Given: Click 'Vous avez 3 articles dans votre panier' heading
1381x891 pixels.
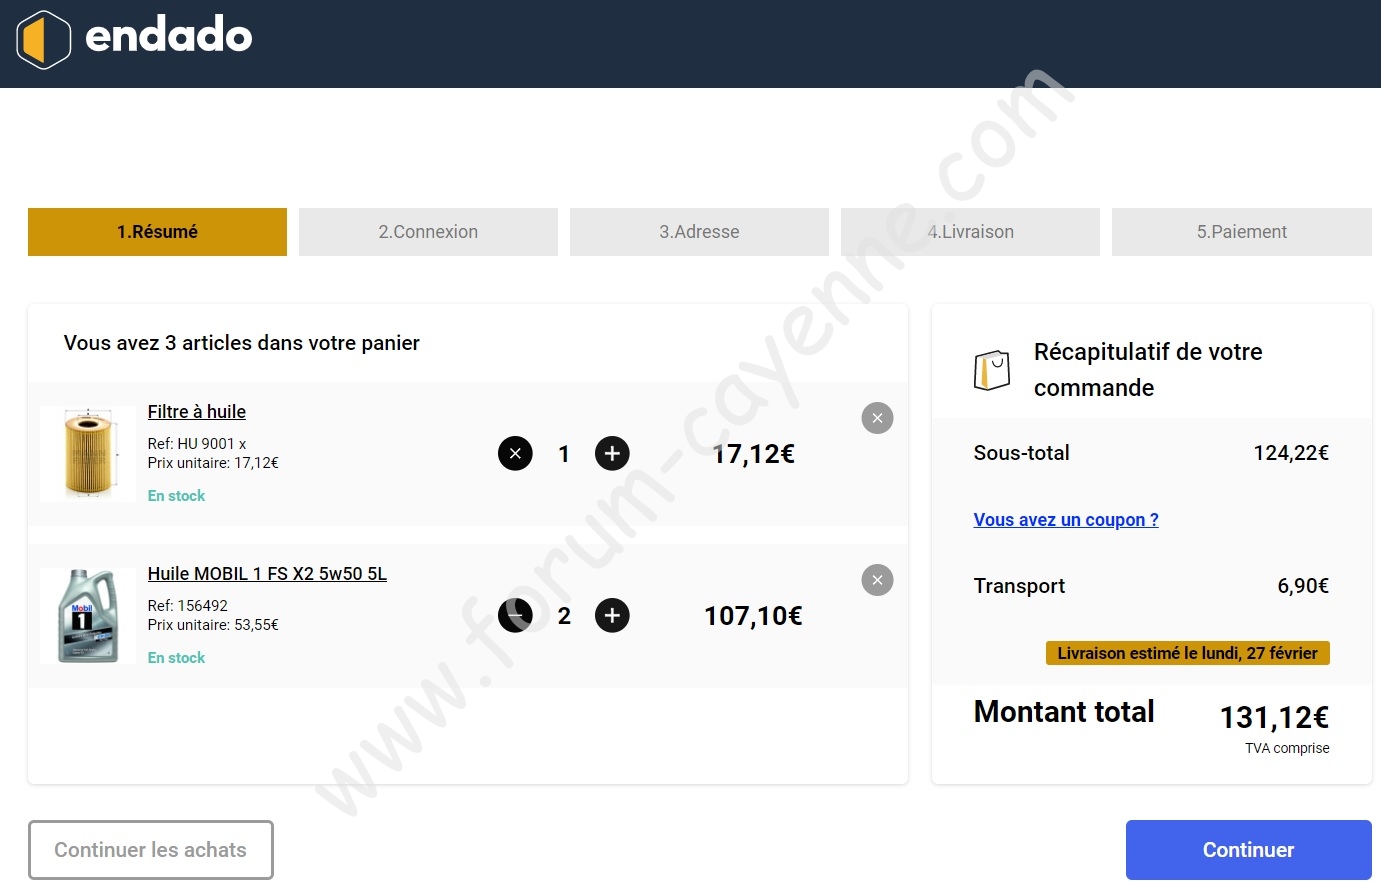Looking at the screenshot, I should (242, 343).
